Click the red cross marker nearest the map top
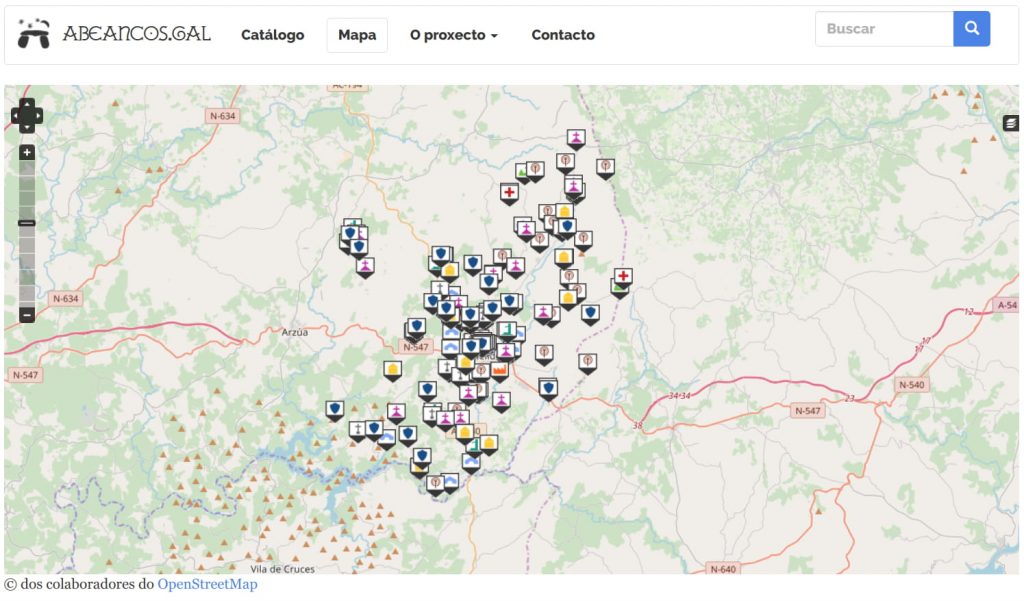Viewport: 1024px width, 601px height. pos(509,192)
